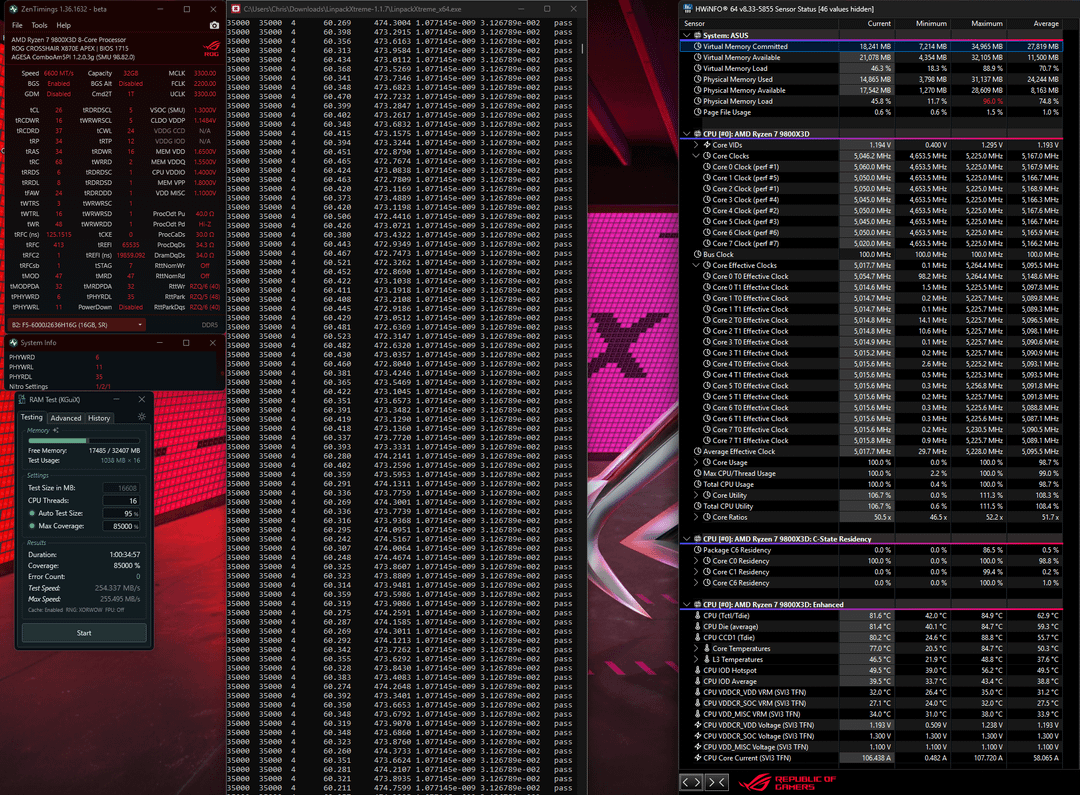Click the CPU Threads input field

click(121, 501)
